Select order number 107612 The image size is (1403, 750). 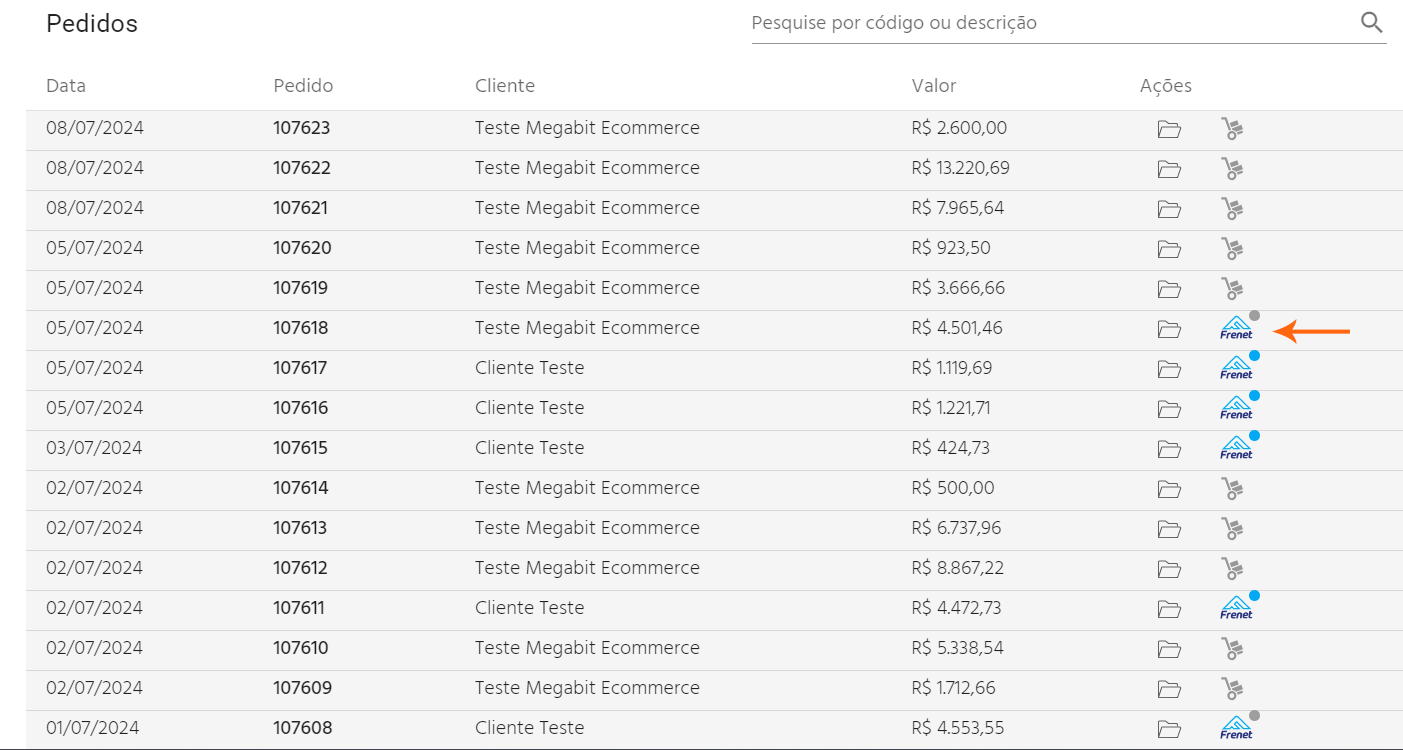pos(301,568)
